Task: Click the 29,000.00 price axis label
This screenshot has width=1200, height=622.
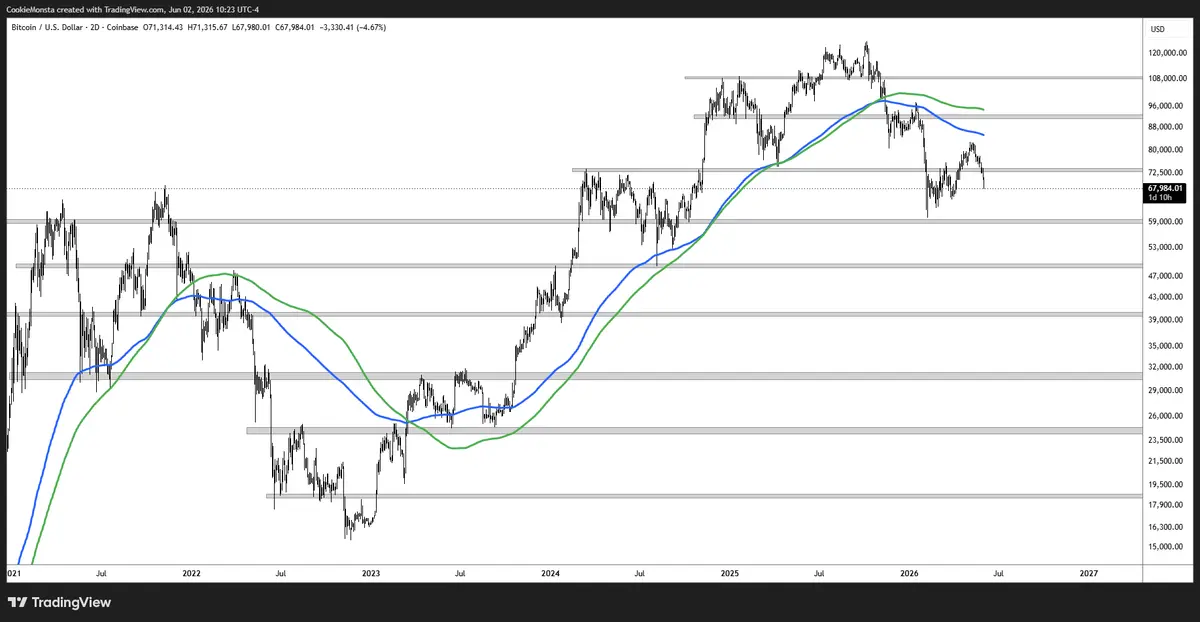Action: (1166, 390)
